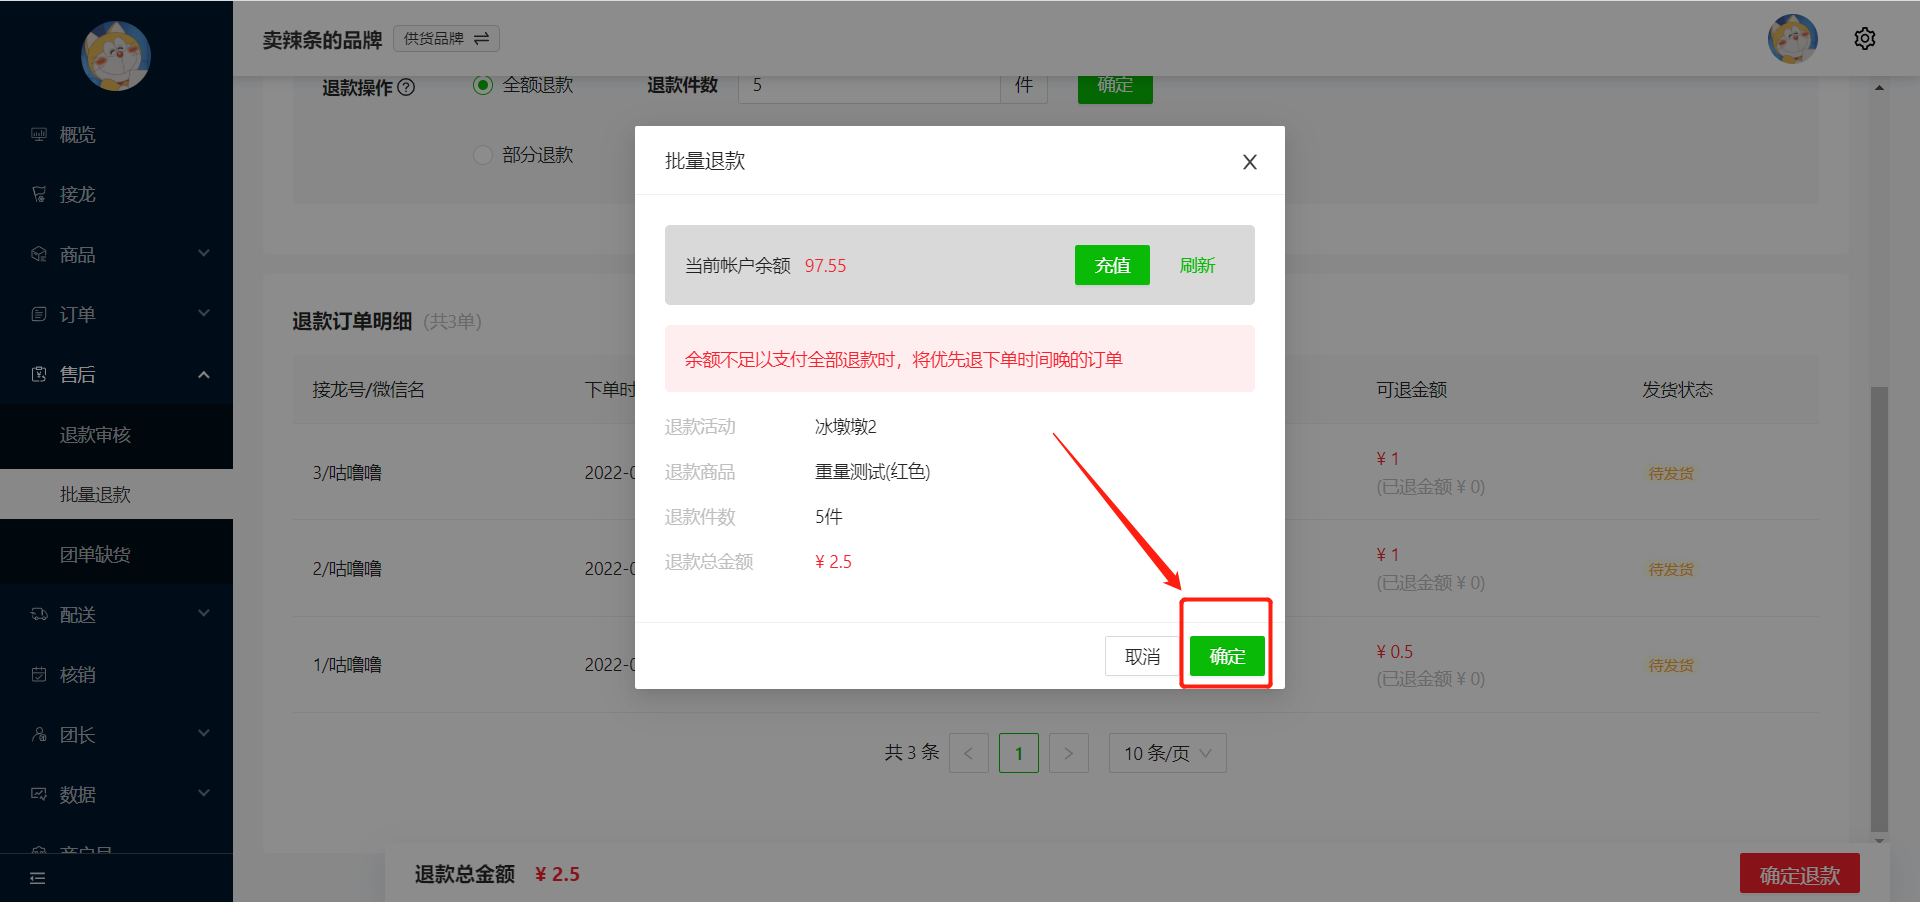The width and height of the screenshot is (1920, 902).
Task: Click the ¥ 0.5 refundable amount
Action: [1394, 652]
